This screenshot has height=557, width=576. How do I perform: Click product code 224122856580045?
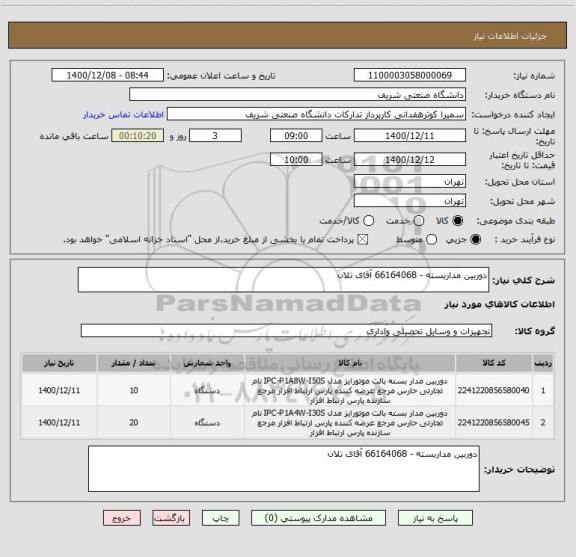tap(493, 423)
